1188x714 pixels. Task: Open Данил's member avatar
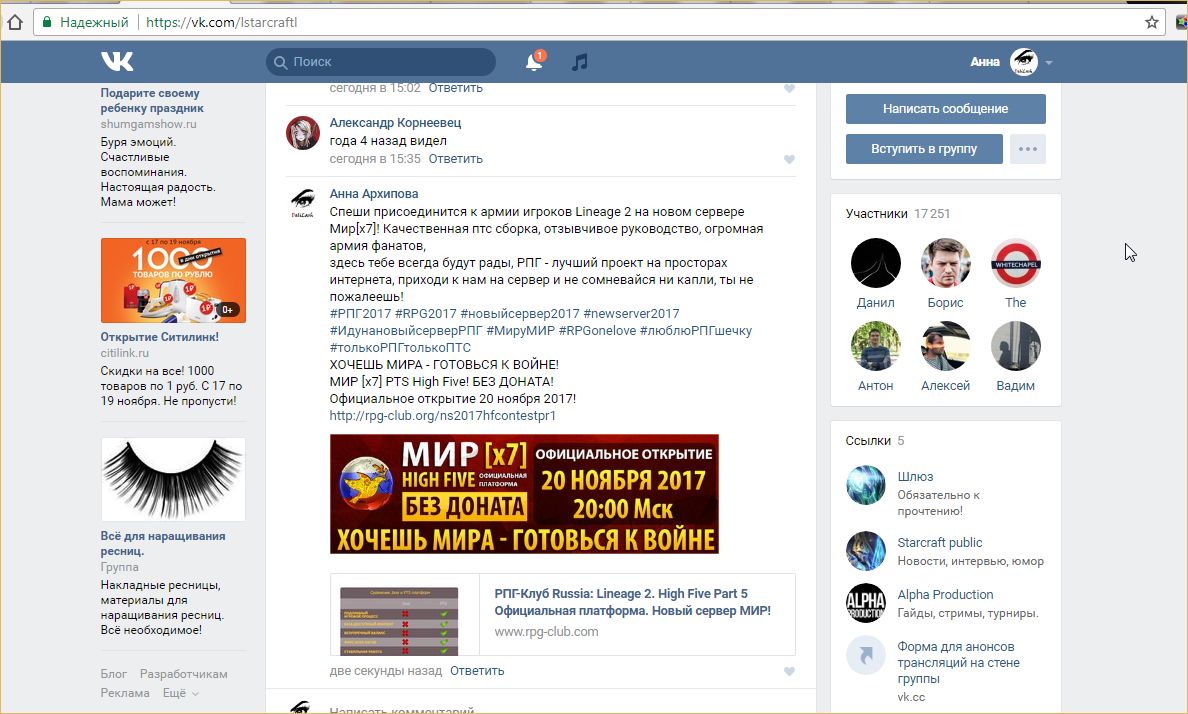(x=876, y=263)
